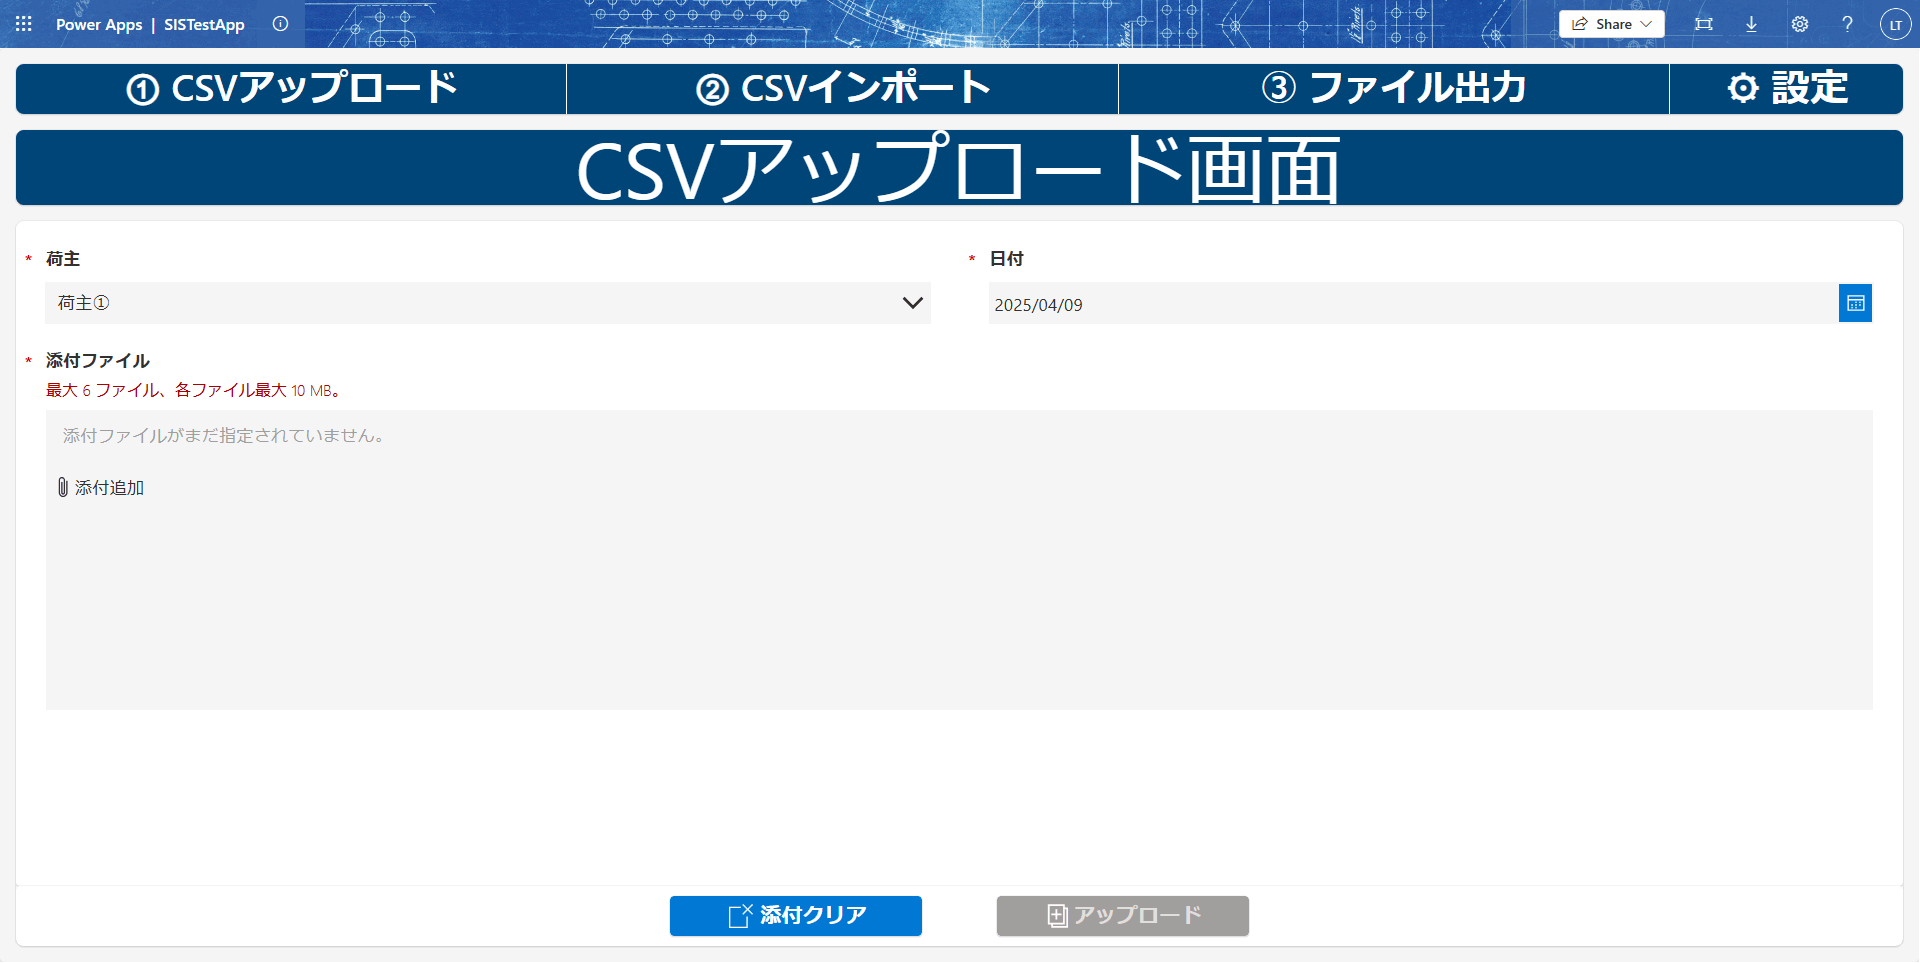Open the 設定 settings tab
Viewport: 1920px width, 963px height.
coord(1786,89)
